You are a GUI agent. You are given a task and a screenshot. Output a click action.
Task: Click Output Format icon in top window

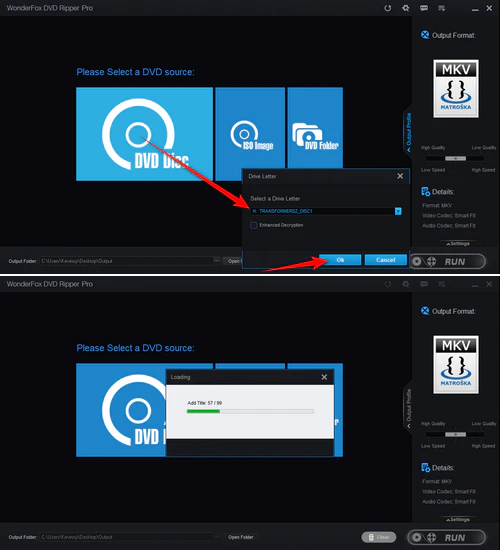click(425, 35)
